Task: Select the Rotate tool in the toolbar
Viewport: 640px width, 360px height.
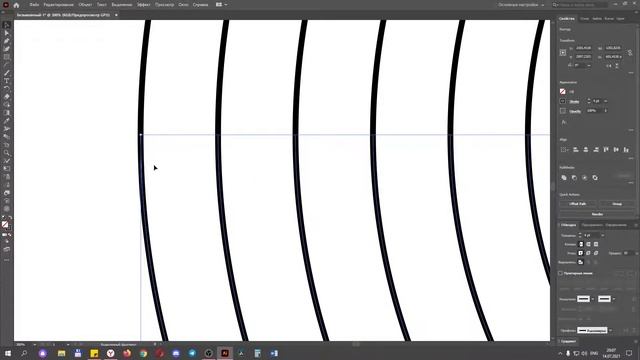Action: [7, 89]
